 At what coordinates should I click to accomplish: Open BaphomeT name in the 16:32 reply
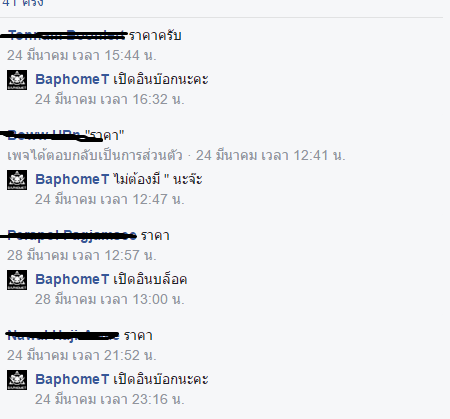[x=72, y=80]
